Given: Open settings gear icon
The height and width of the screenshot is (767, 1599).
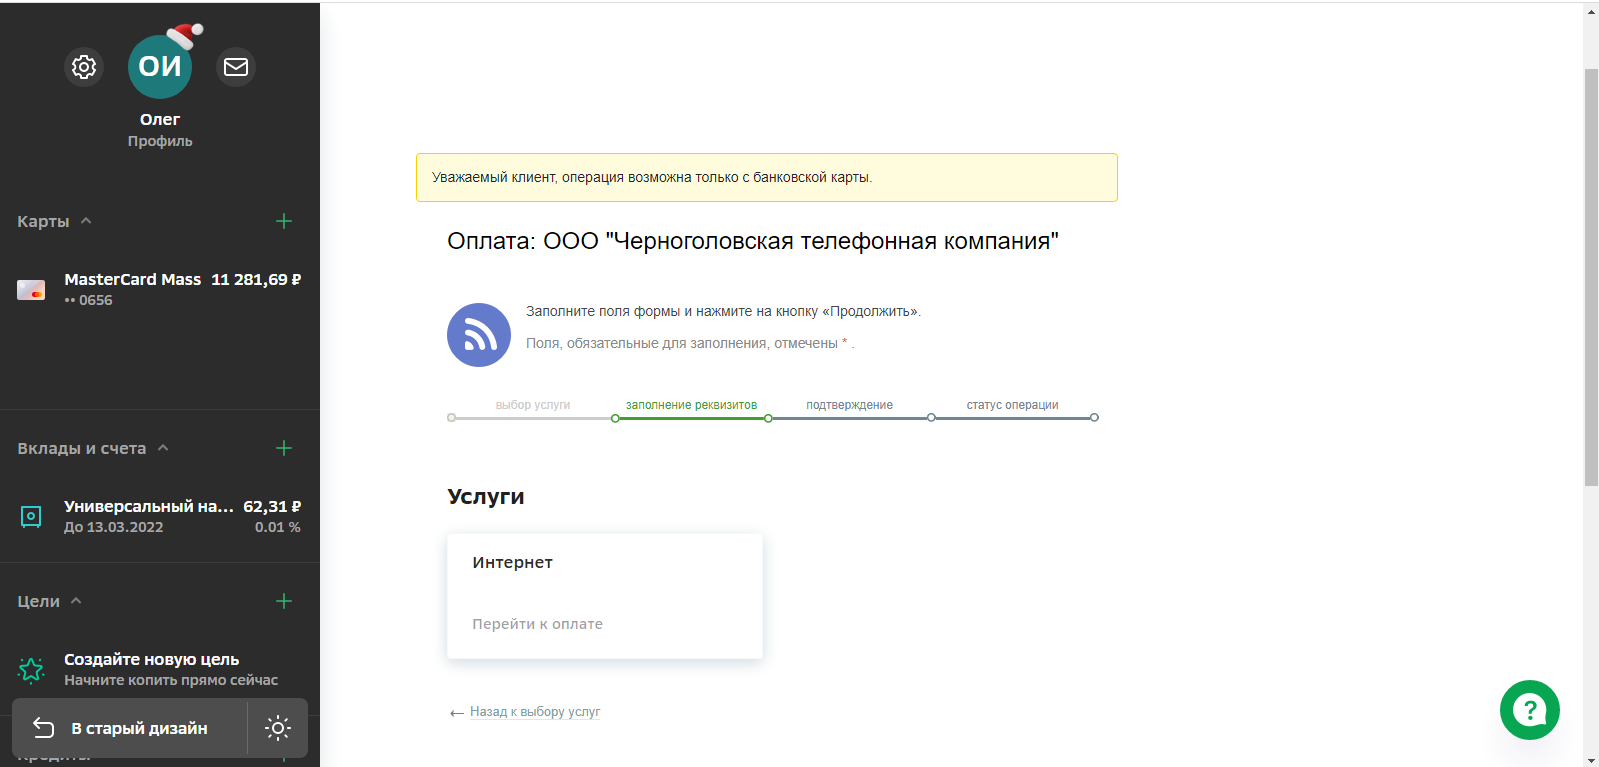Looking at the screenshot, I should coord(84,67).
